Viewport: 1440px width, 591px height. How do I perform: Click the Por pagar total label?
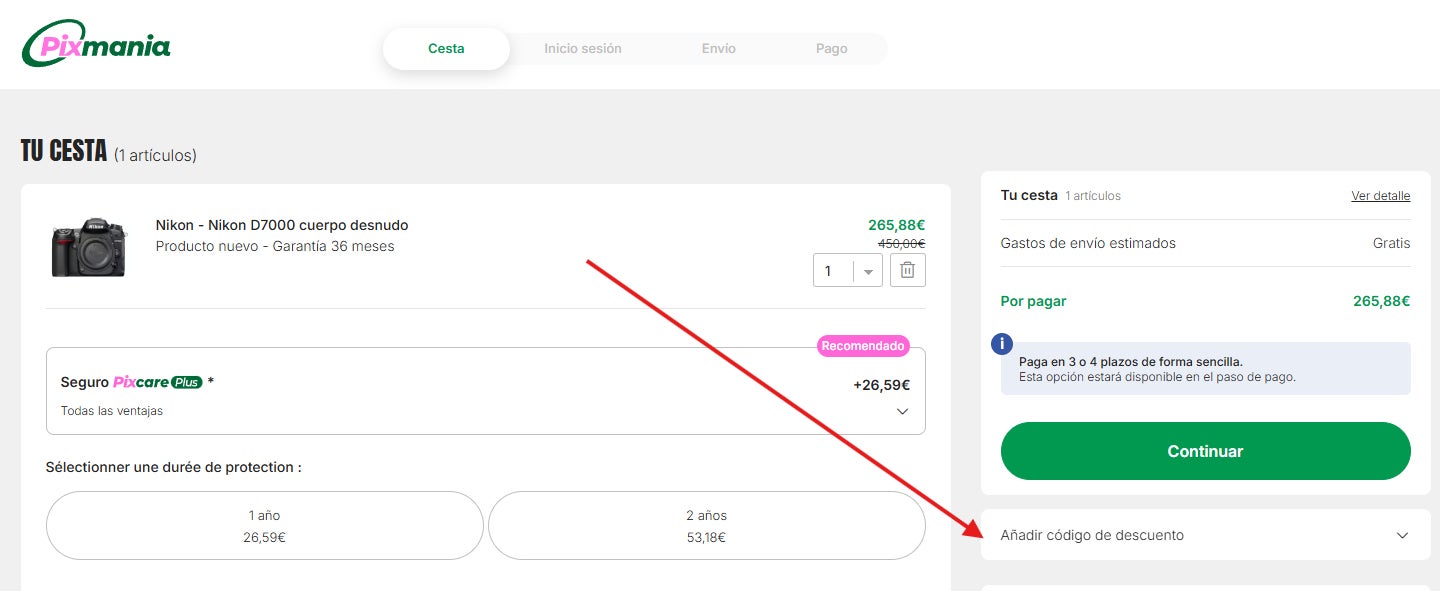[x=1034, y=301]
